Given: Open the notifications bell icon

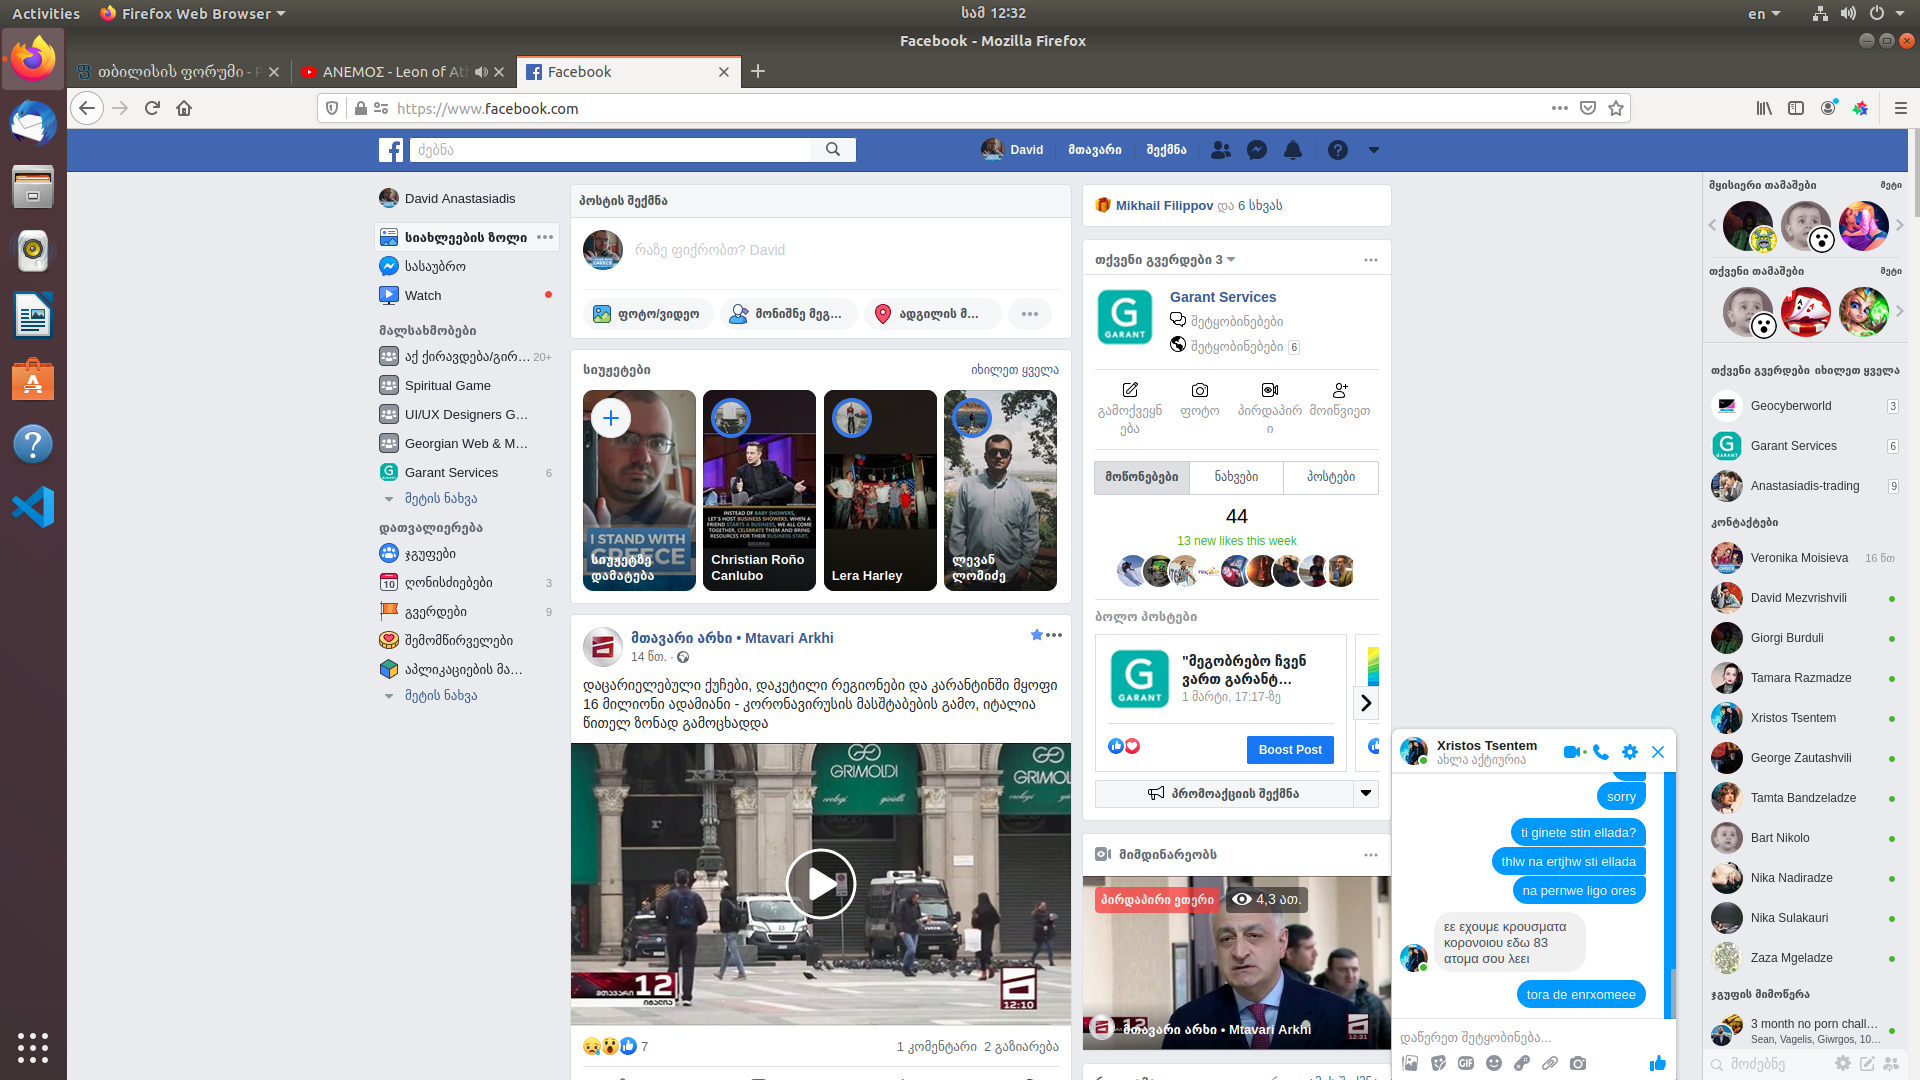Looking at the screenshot, I should tap(1293, 150).
